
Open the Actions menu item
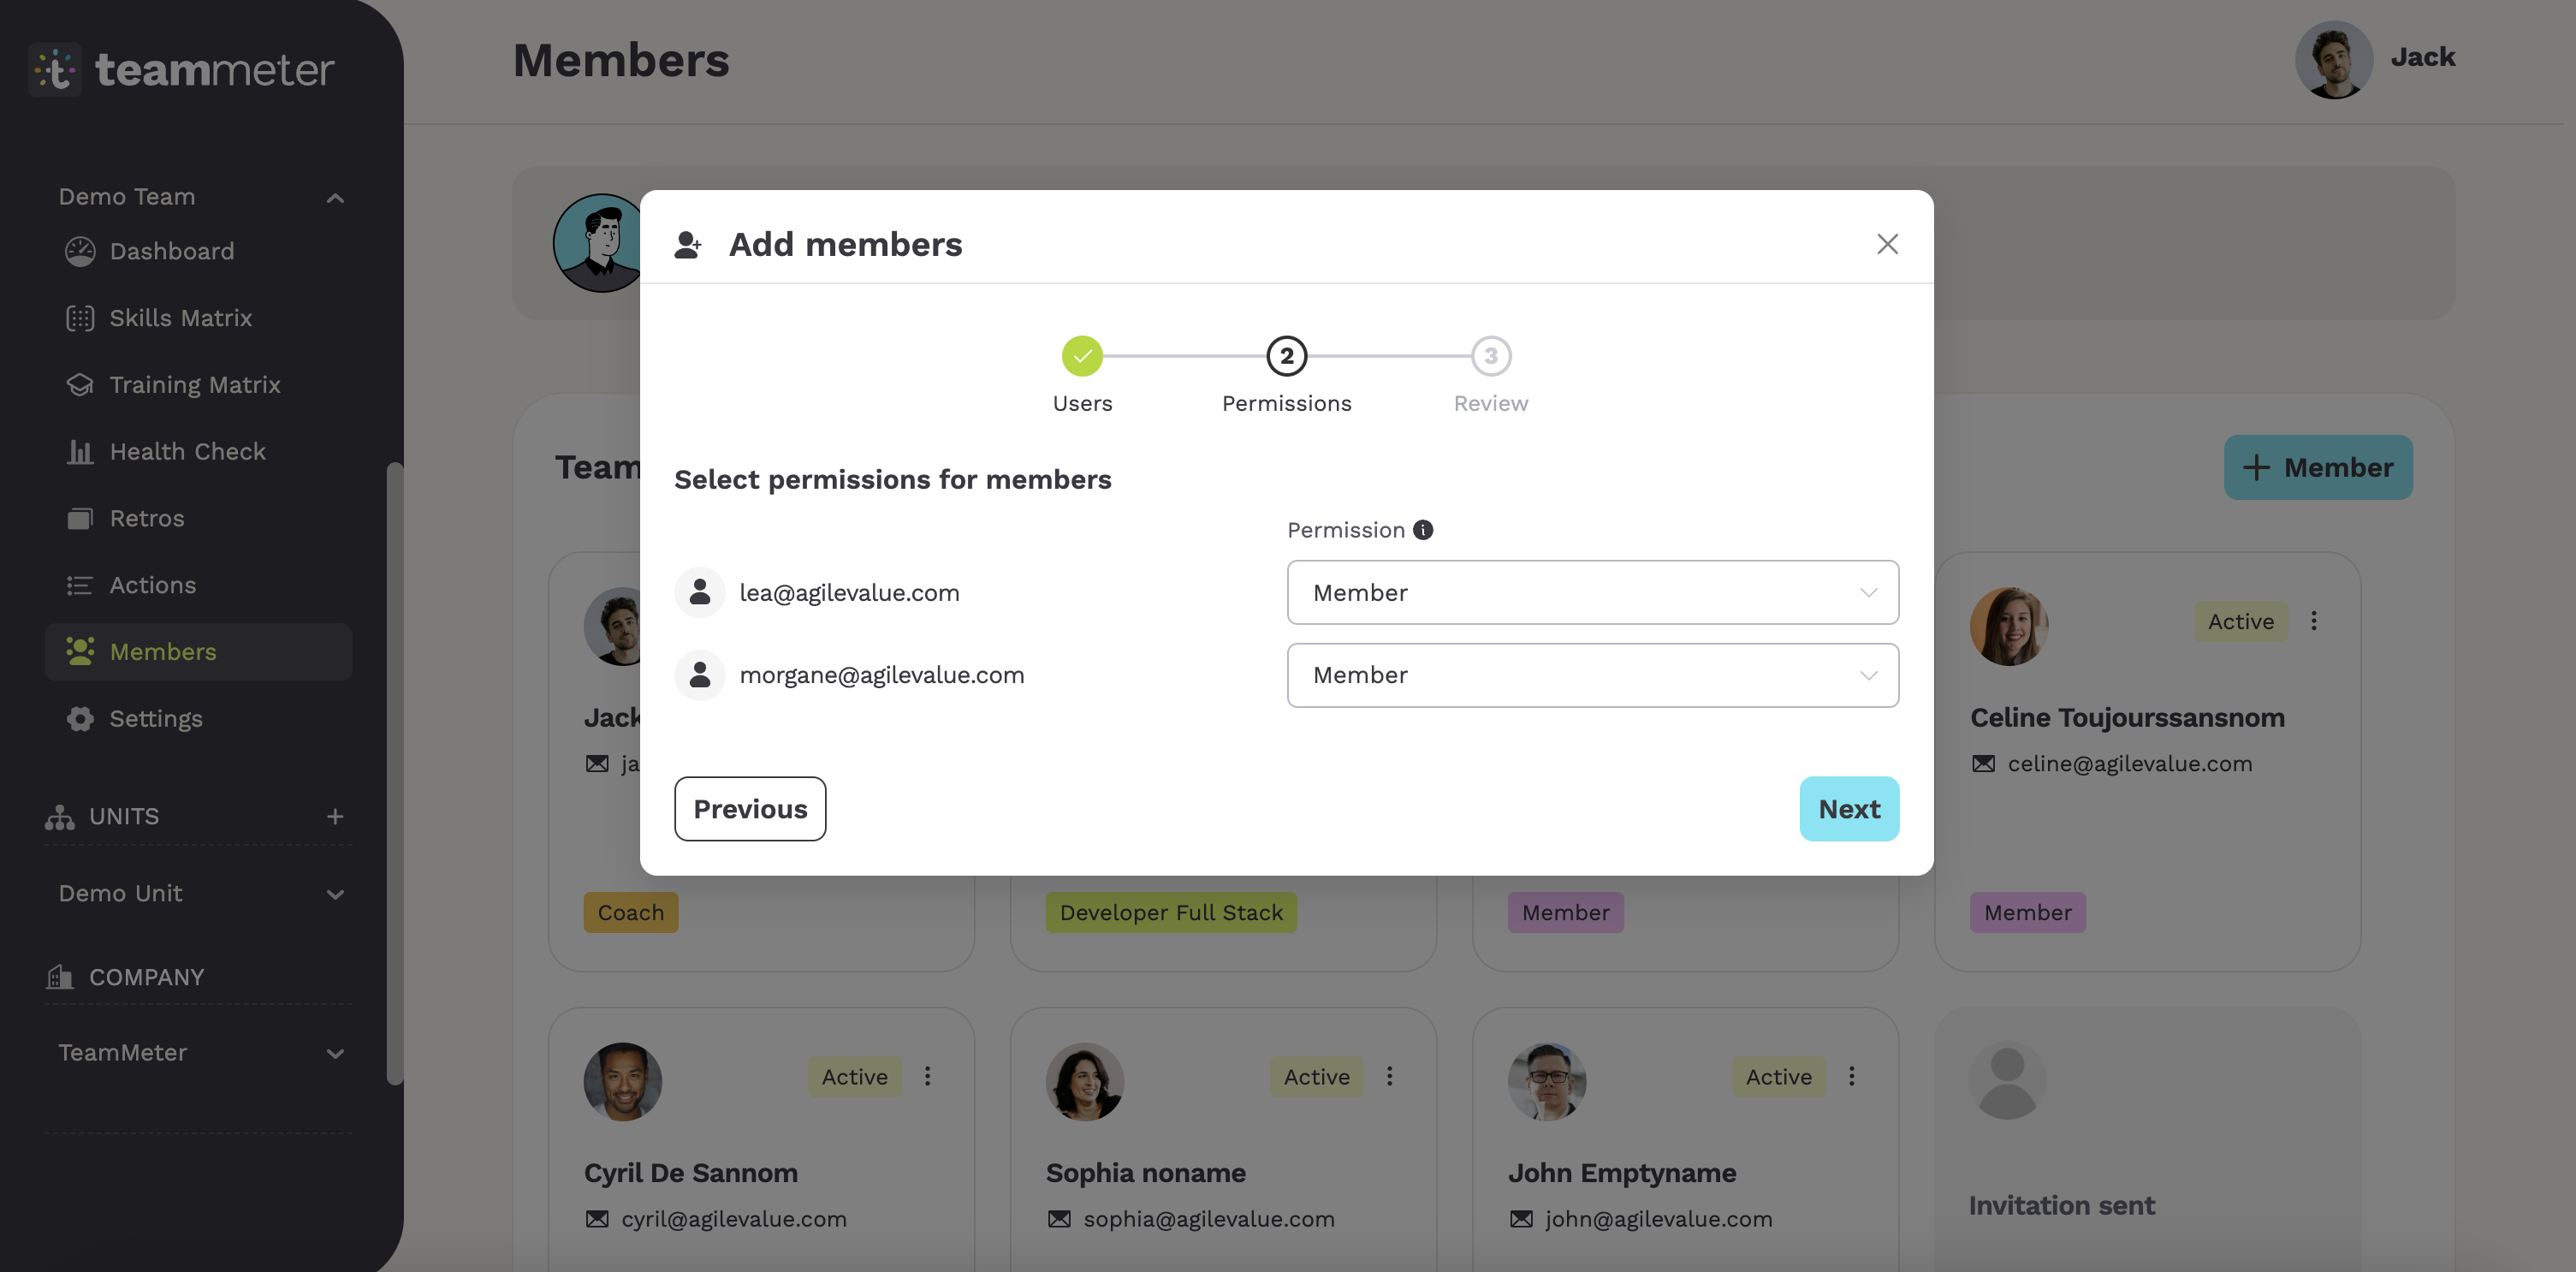coord(152,585)
